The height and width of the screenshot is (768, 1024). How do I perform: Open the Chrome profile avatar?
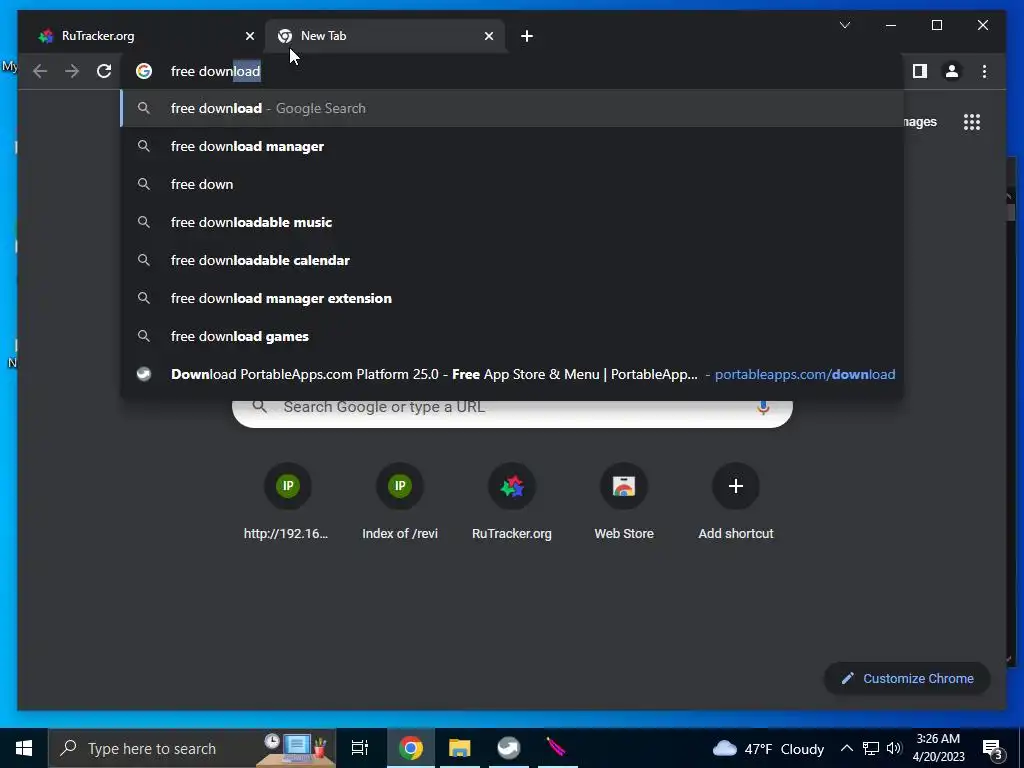952,71
